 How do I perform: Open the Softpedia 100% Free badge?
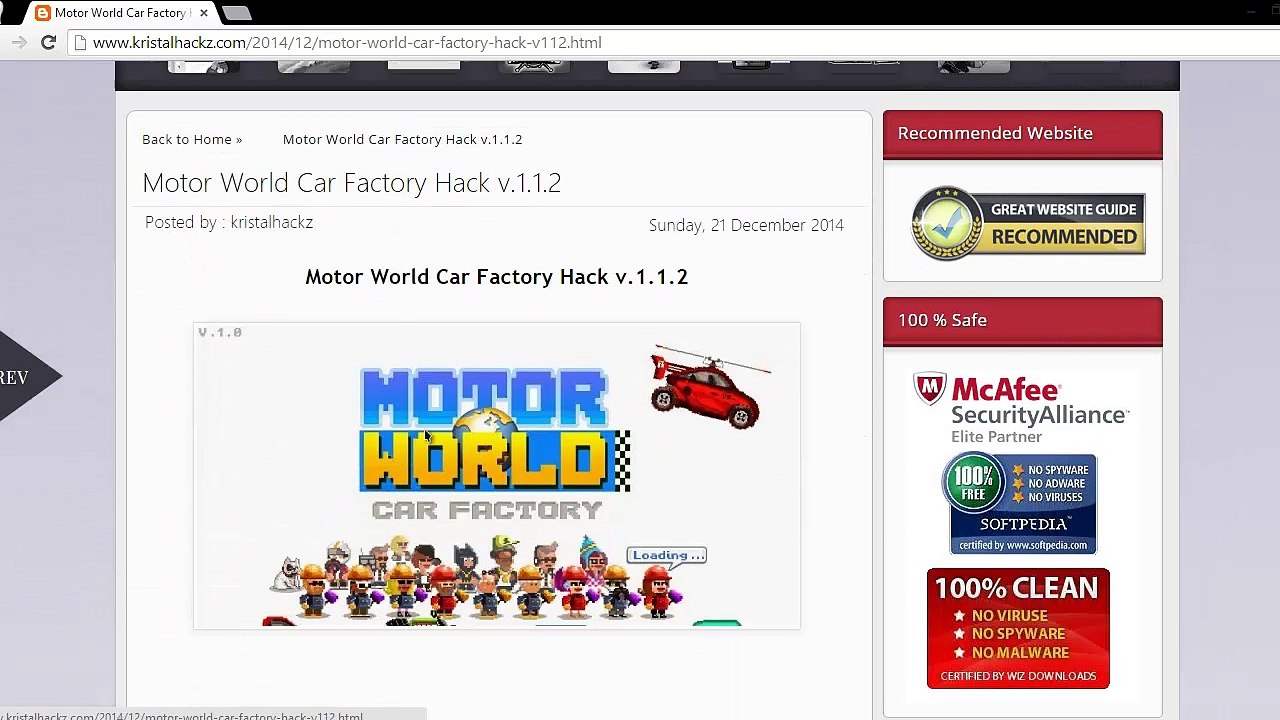[1019, 503]
